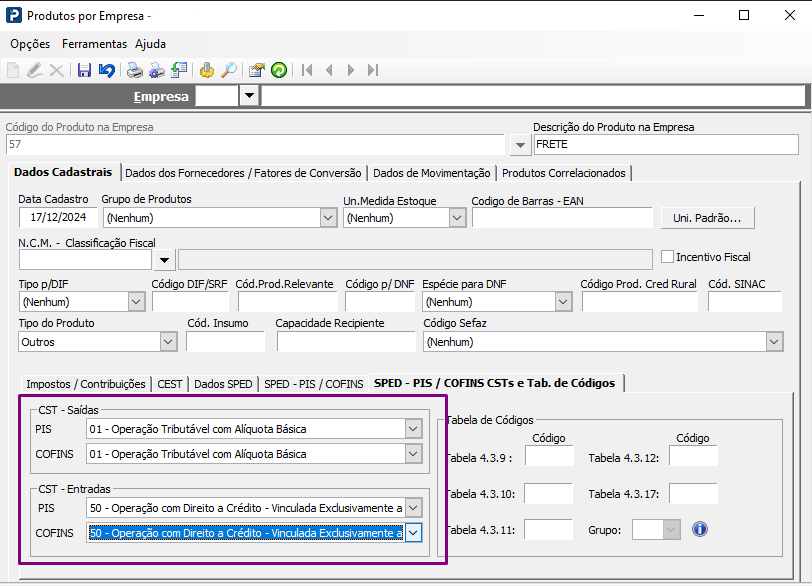
Task: Focus the Tabela 4.3.12 Código field
Action: point(693,456)
